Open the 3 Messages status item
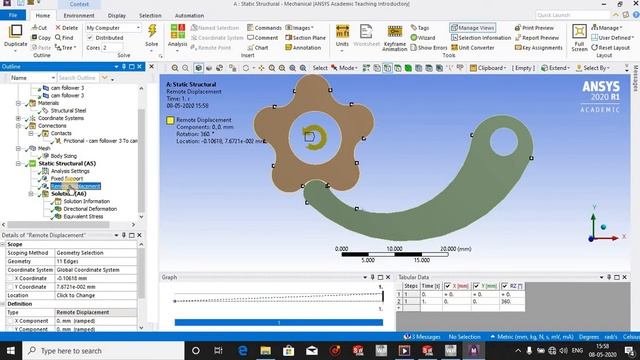This screenshot has height=360, width=640. 422,337
